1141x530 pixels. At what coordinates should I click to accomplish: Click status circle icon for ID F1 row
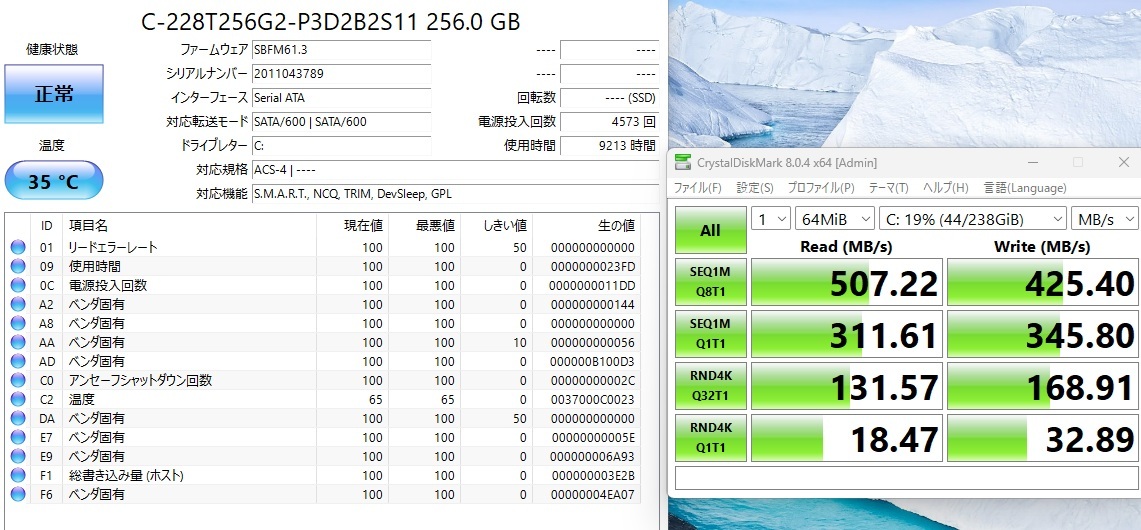click(x=17, y=475)
